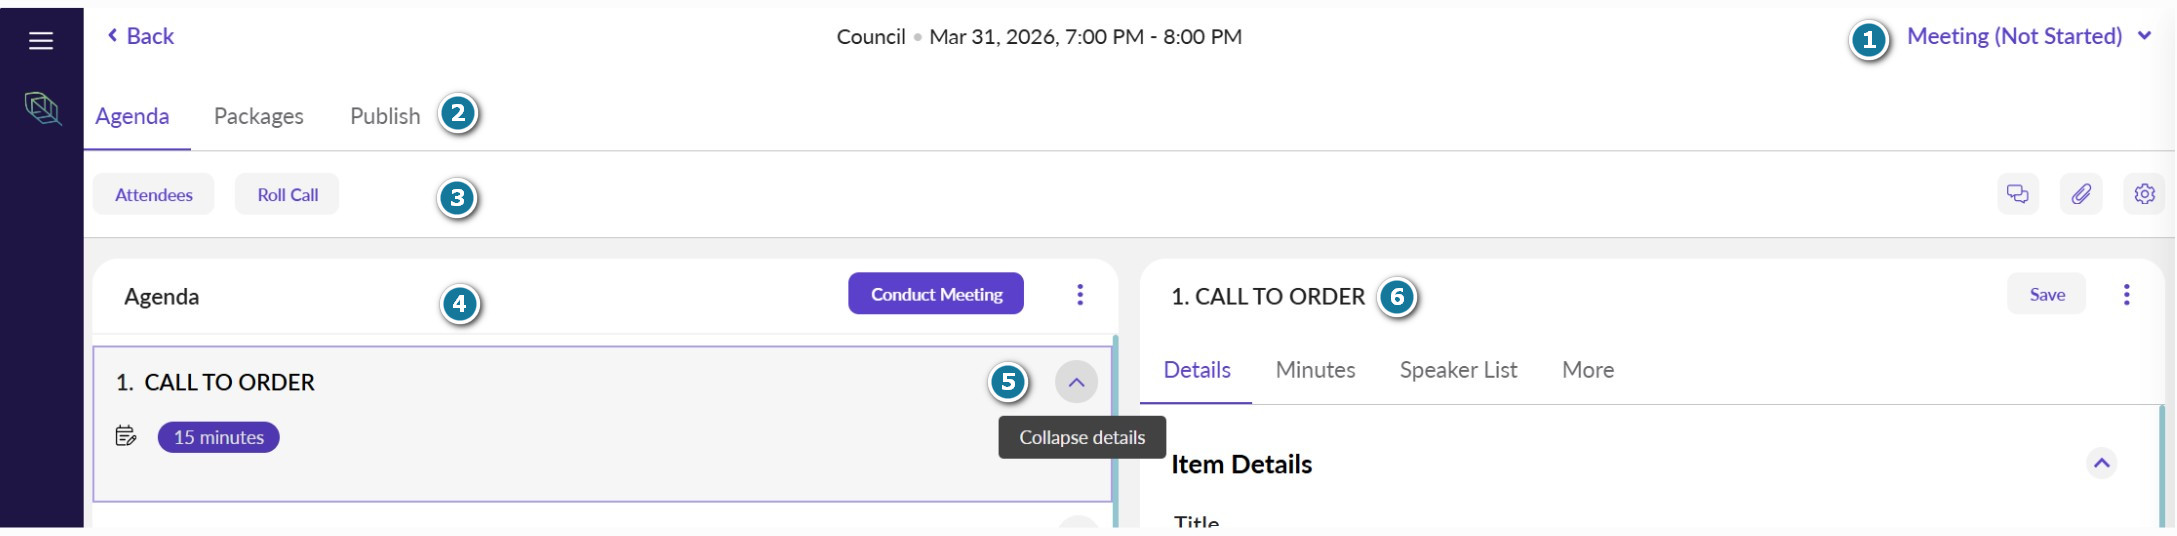Click the notes icon beside 15 minutes

(x=126, y=436)
